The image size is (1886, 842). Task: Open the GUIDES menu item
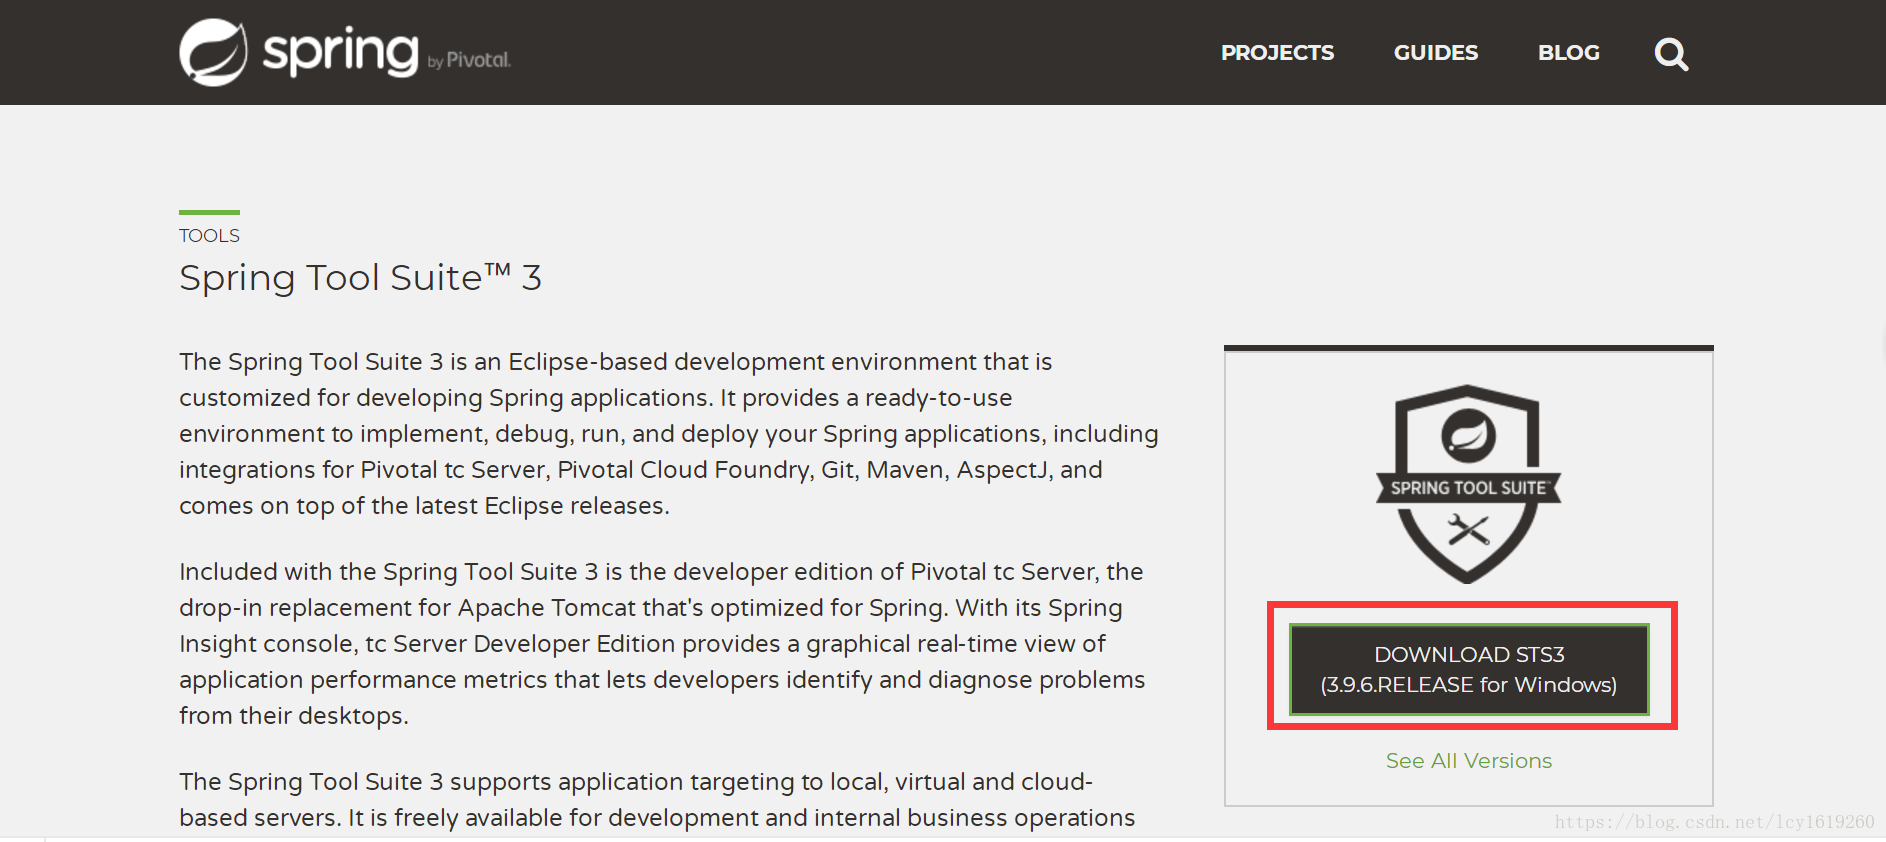[x=1435, y=53]
